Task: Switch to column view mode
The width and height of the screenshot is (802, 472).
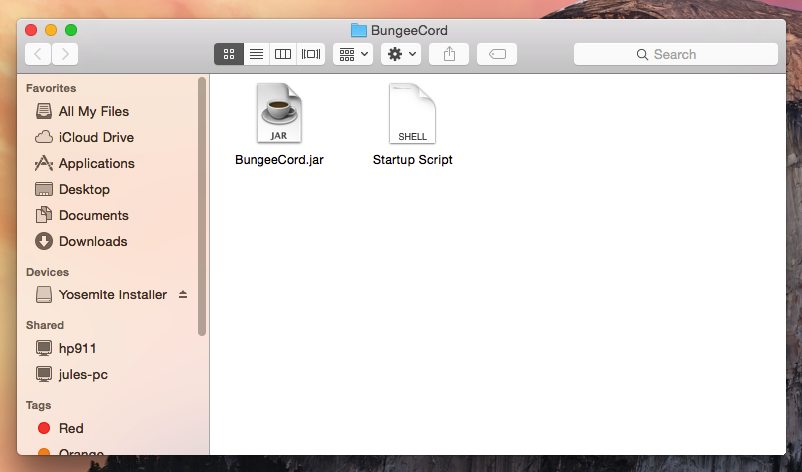Action: pos(283,54)
